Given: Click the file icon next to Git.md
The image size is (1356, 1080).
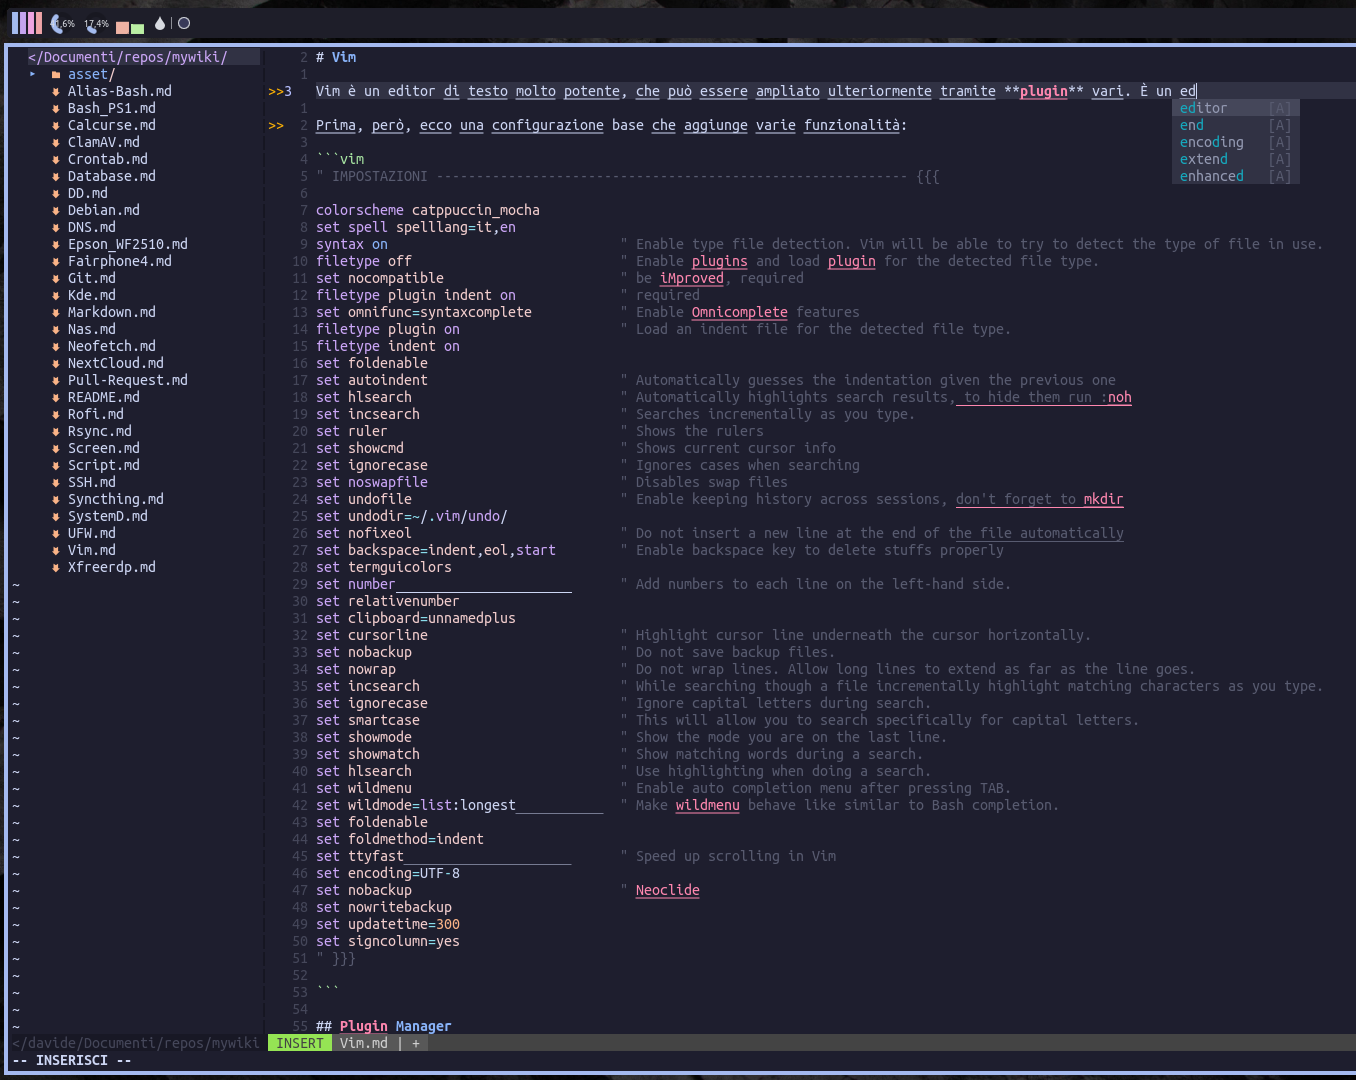Looking at the screenshot, I should point(56,278).
